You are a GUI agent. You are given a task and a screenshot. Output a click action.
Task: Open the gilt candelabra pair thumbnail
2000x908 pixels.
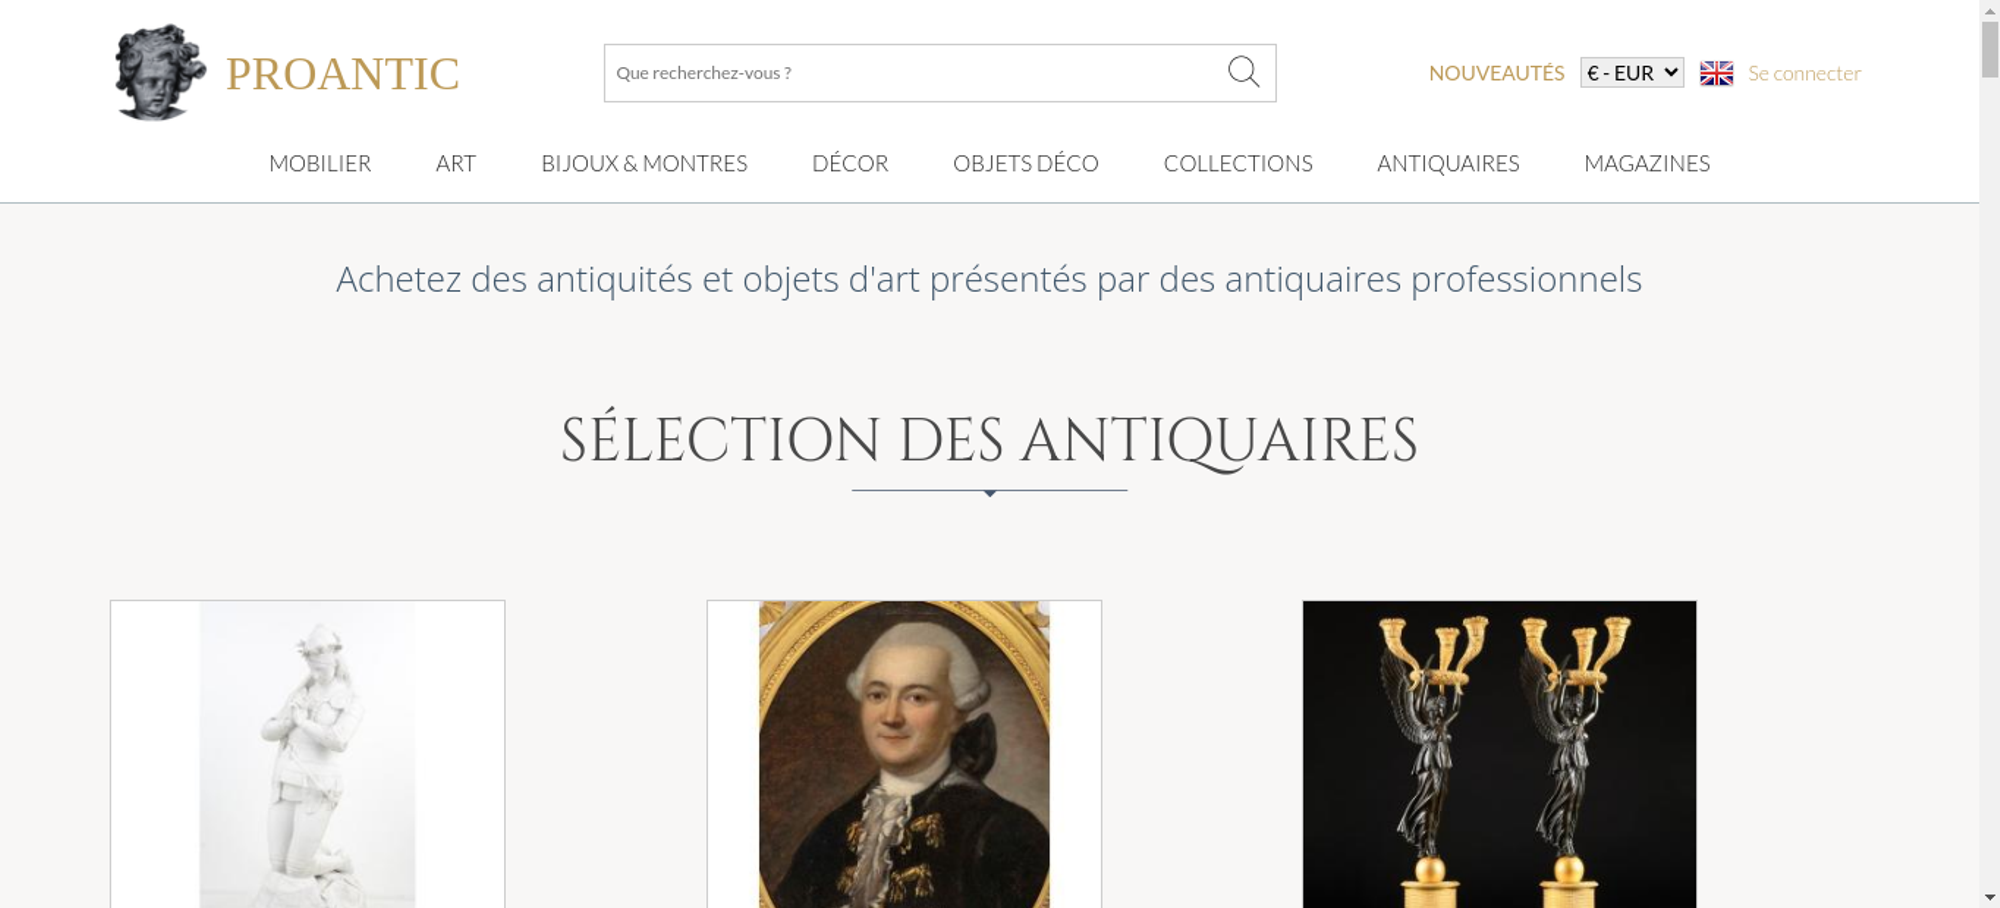(1499, 754)
